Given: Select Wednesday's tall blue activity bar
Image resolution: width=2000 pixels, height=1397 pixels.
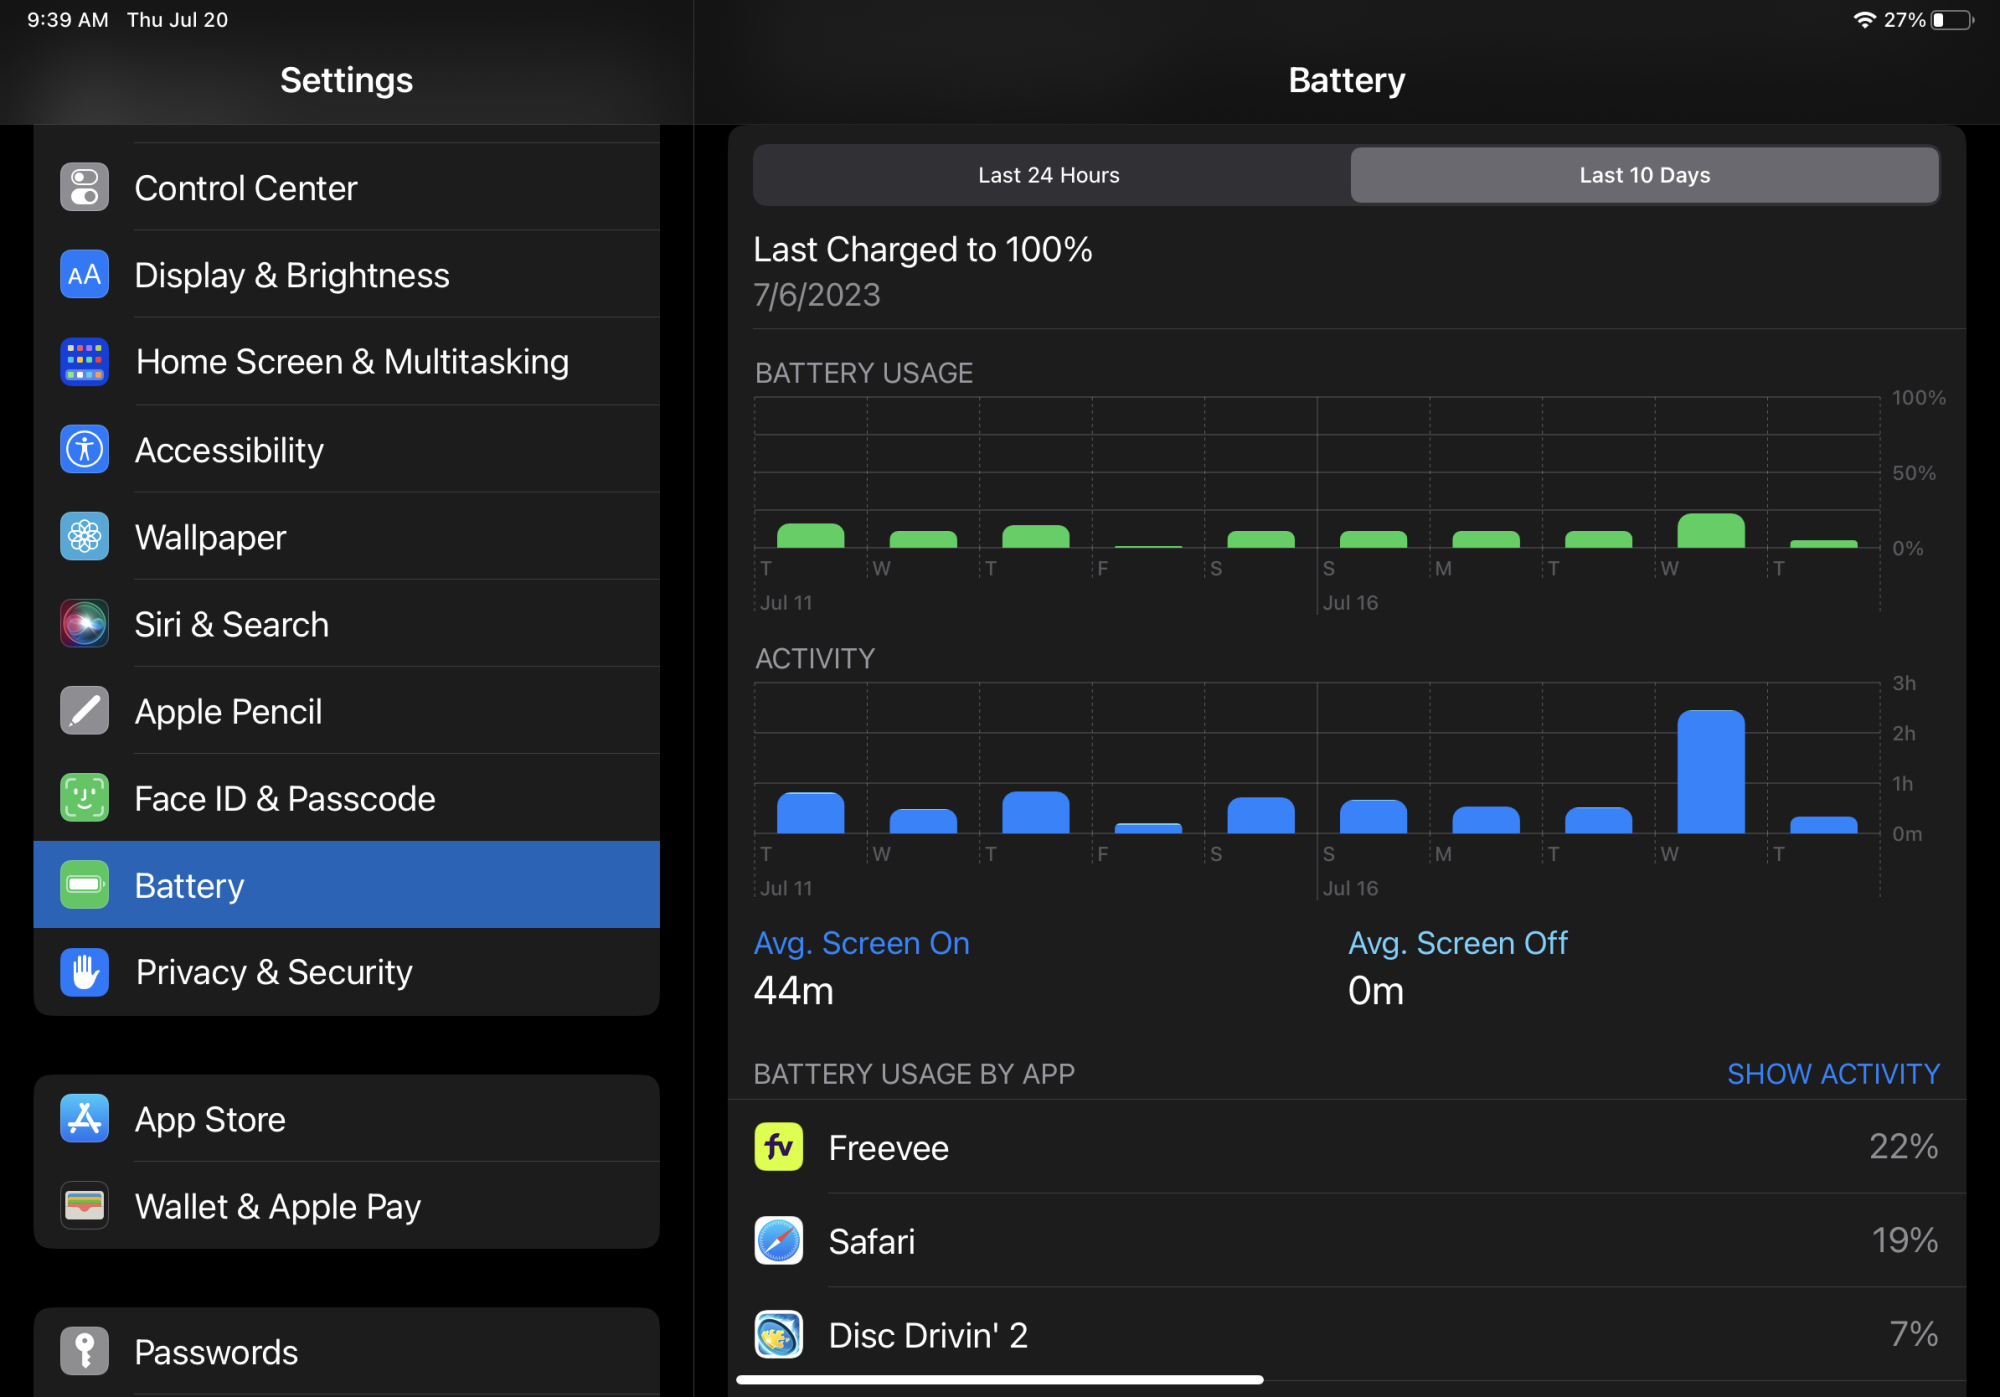Looking at the screenshot, I should (x=1710, y=772).
